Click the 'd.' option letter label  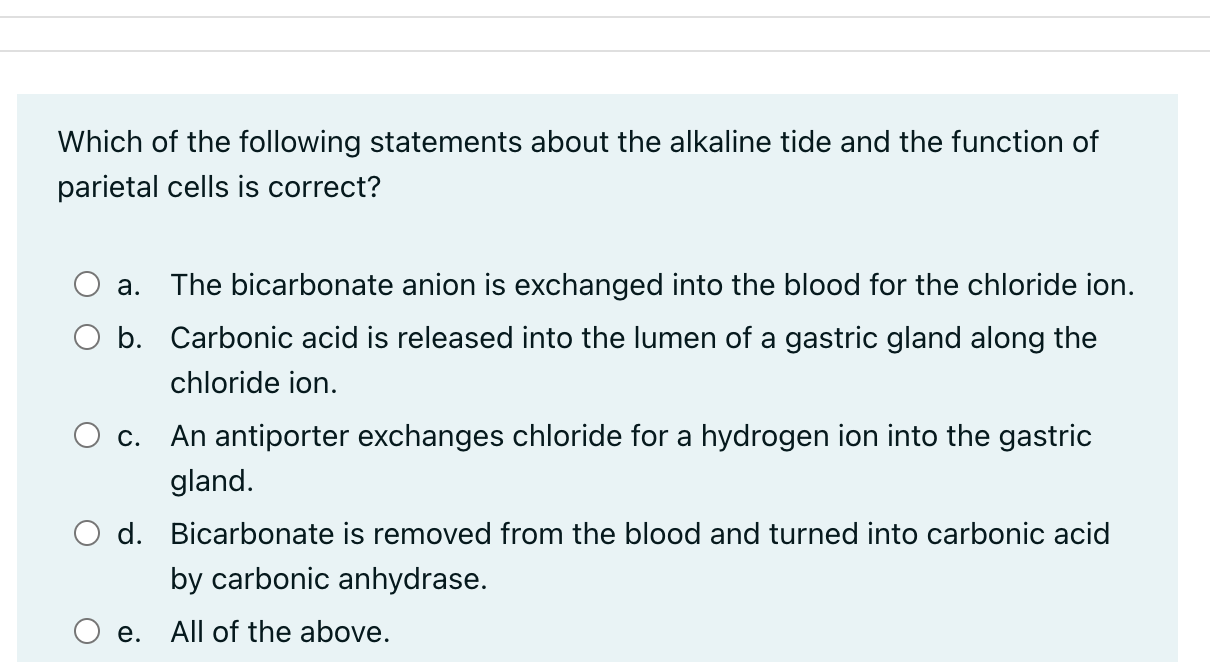pyautogui.click(x=128, y=534)
